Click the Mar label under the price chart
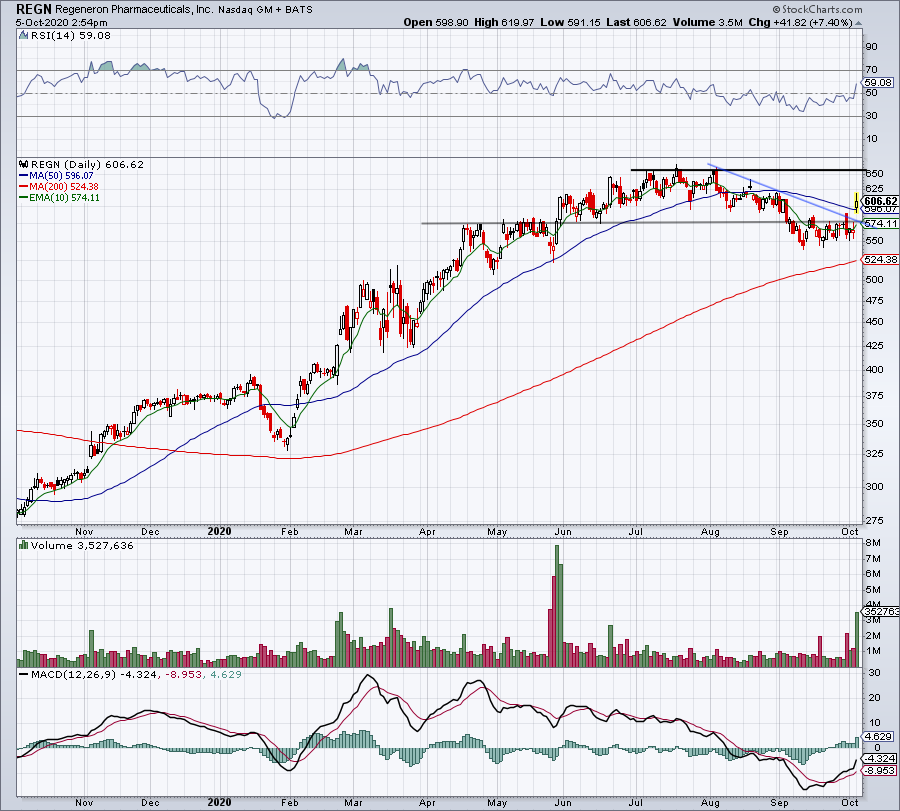900x811 pixels. pyautogui.click(x=353, y=531)
